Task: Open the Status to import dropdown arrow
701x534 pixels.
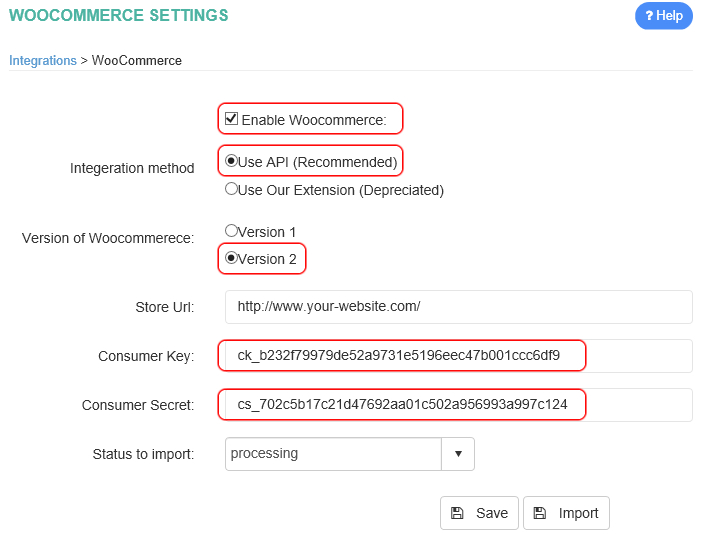Action: [x=458, y=454]
